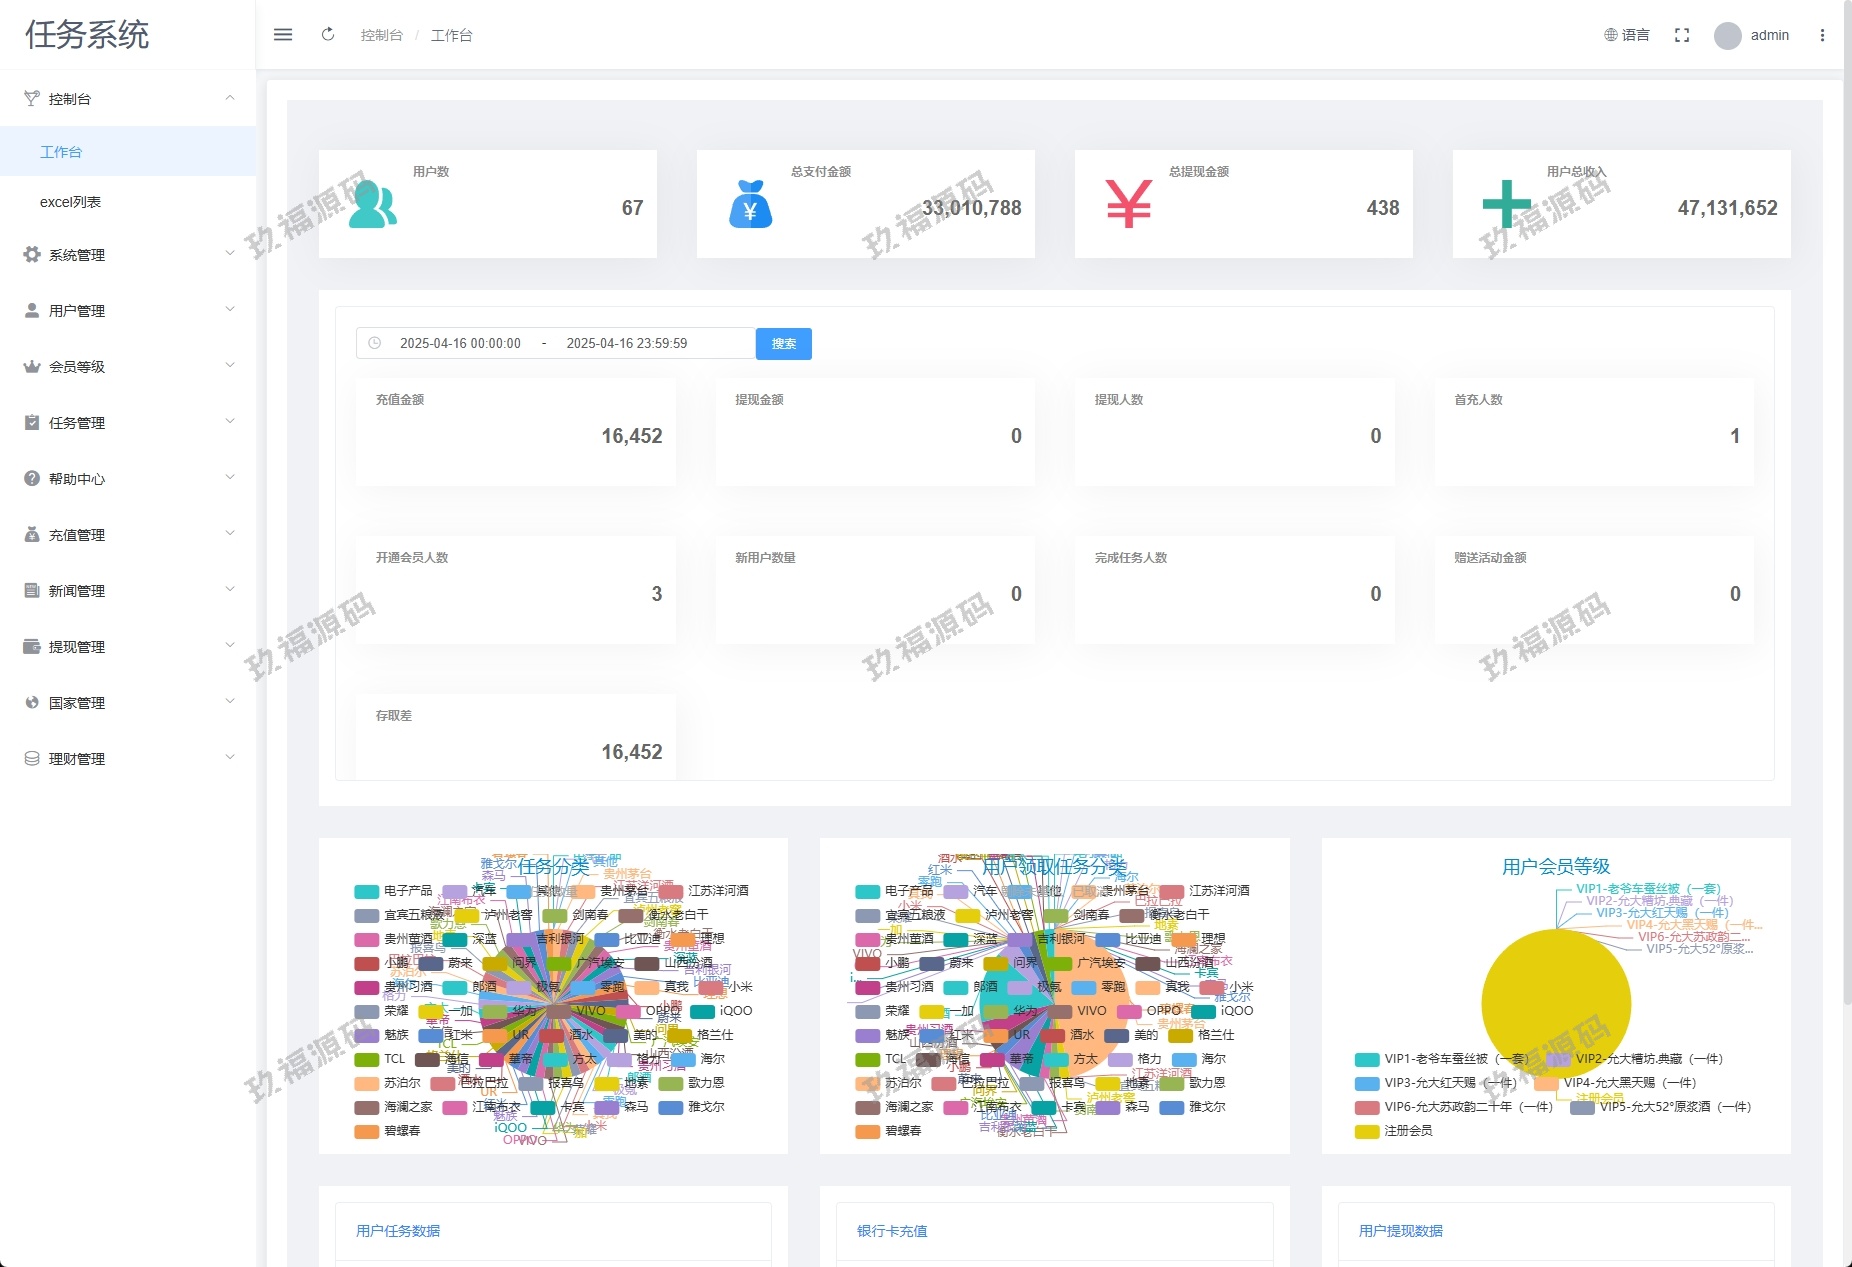Select the 工作台 sidebar item
Viewport: 1852px width, 1267px height.
(61, 152)
